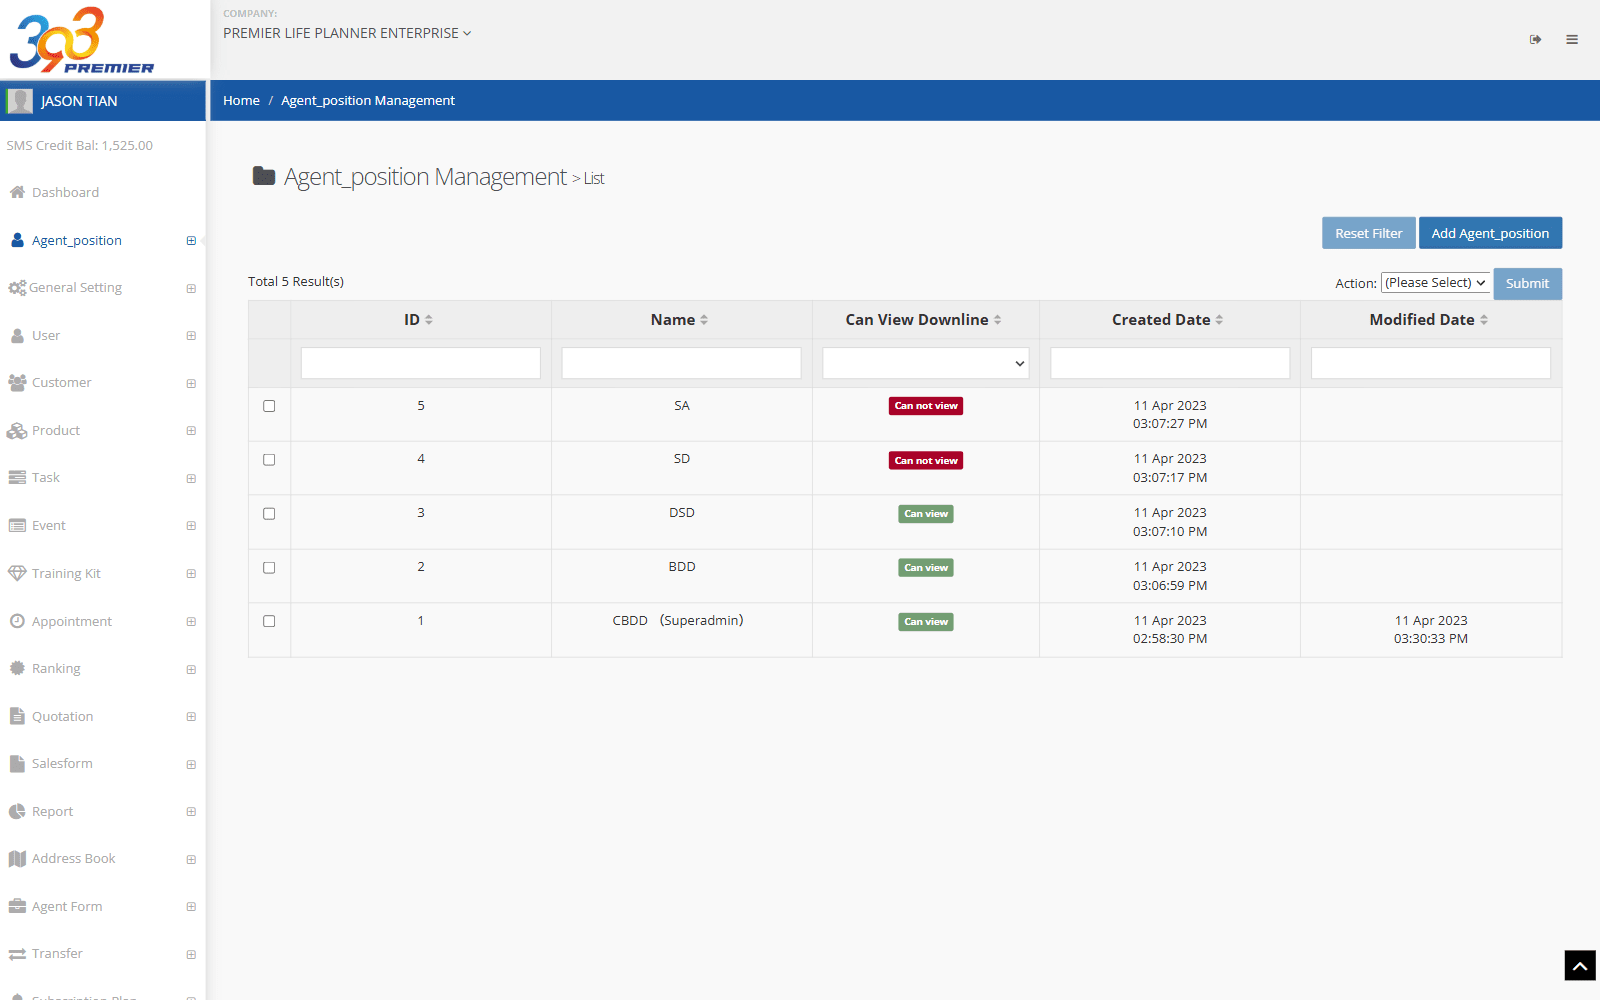Image resolution: width=1600 pixels, height=1000 pixels.
Task: Open the hamburger menu icon
Action: coord(1572,40)
